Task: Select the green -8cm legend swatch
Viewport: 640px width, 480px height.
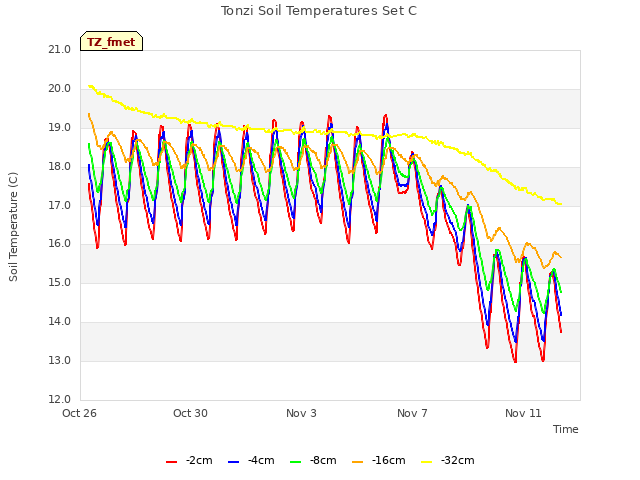Action: [x=296, y=462]
